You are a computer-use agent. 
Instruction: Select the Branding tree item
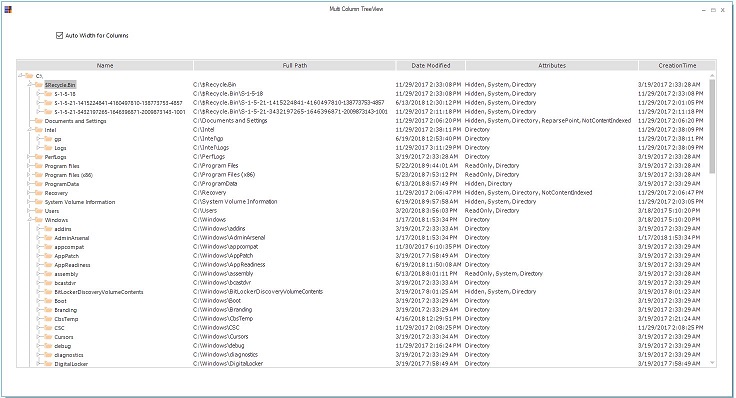coord(66,310)
